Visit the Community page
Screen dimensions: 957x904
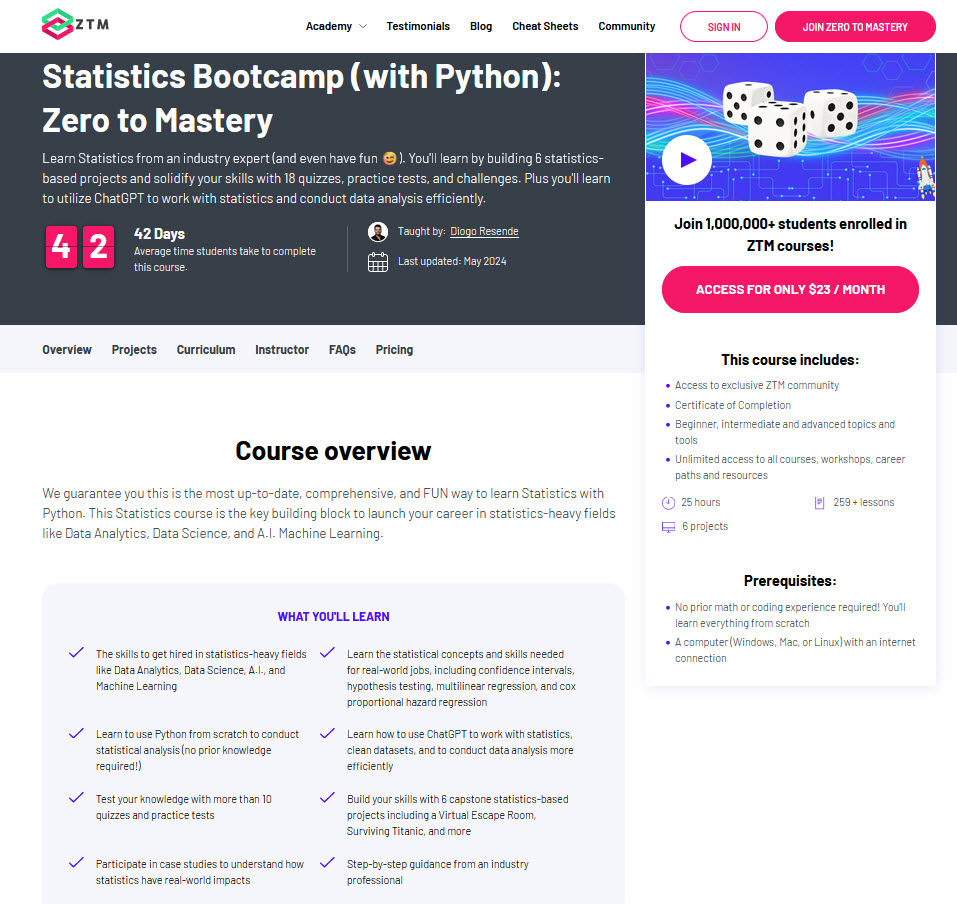627,26
